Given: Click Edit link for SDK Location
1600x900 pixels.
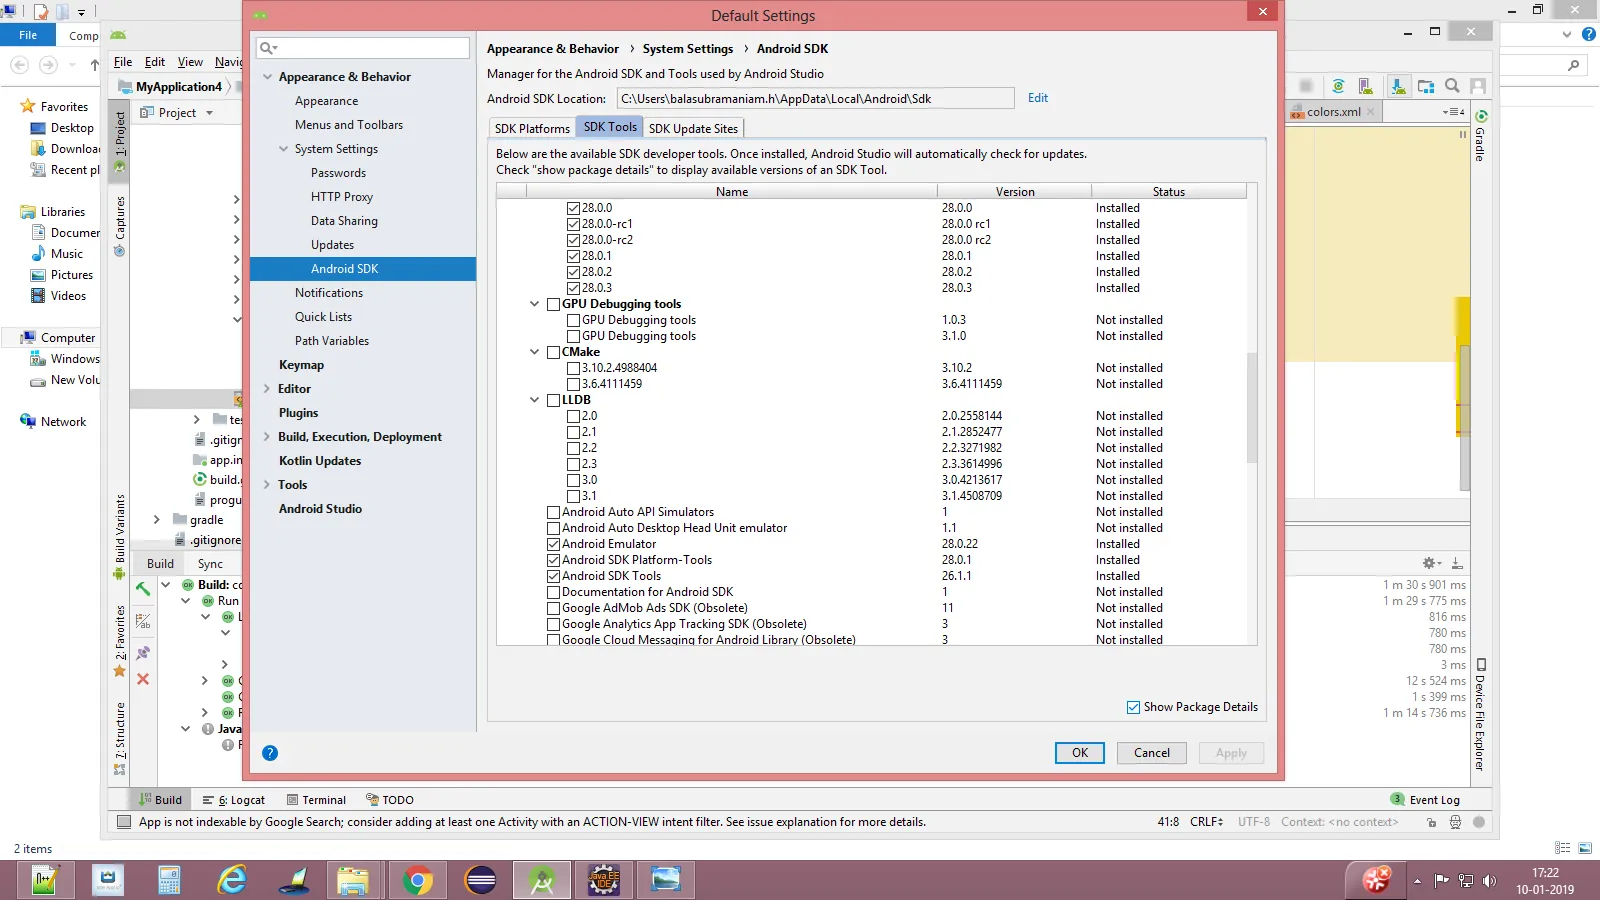Looking at the screenshot, I should tap(1038, 98).
